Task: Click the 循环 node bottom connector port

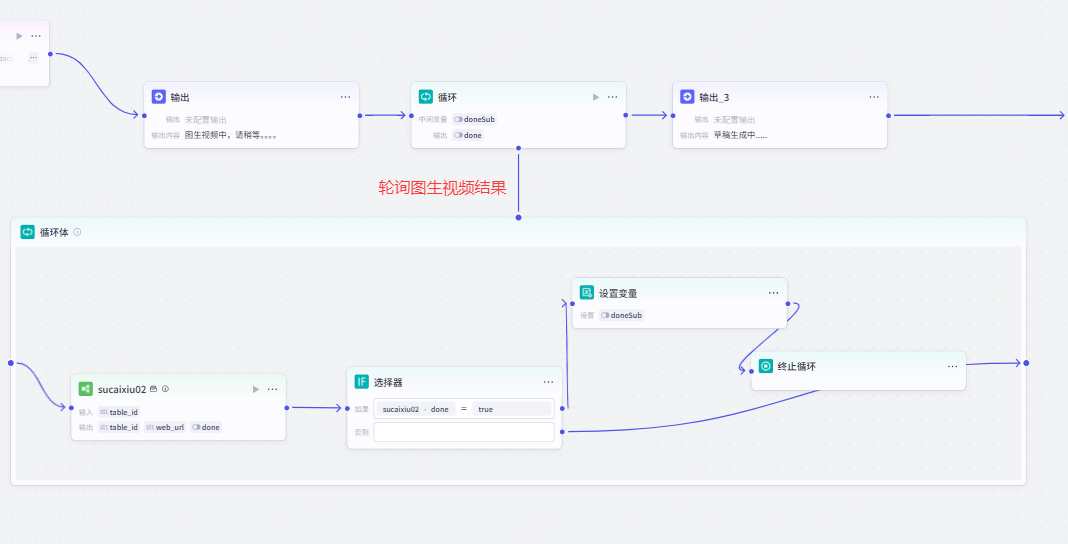Action: point(518,148)
